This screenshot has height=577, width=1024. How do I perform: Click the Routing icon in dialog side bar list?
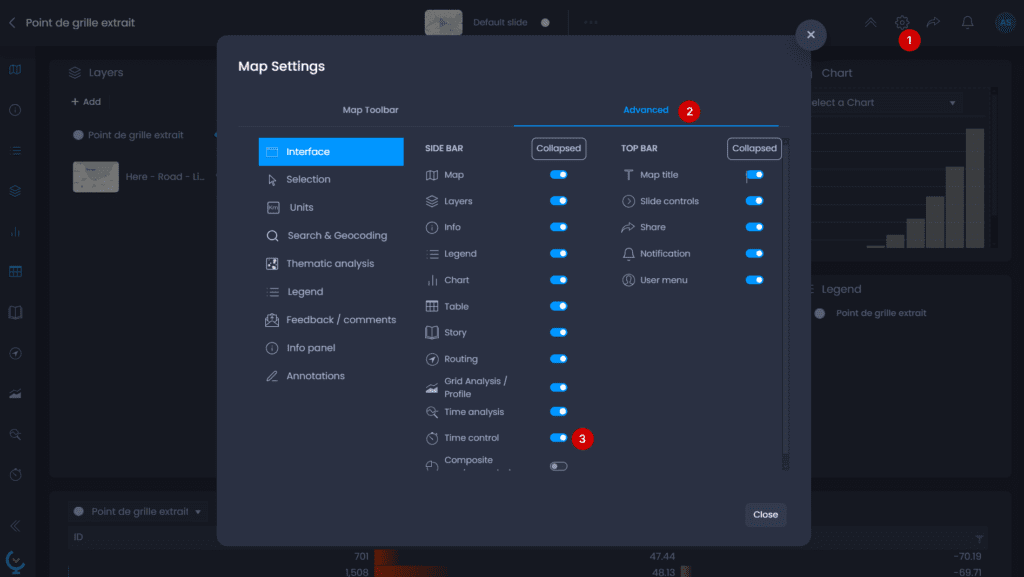coord(432,359)
